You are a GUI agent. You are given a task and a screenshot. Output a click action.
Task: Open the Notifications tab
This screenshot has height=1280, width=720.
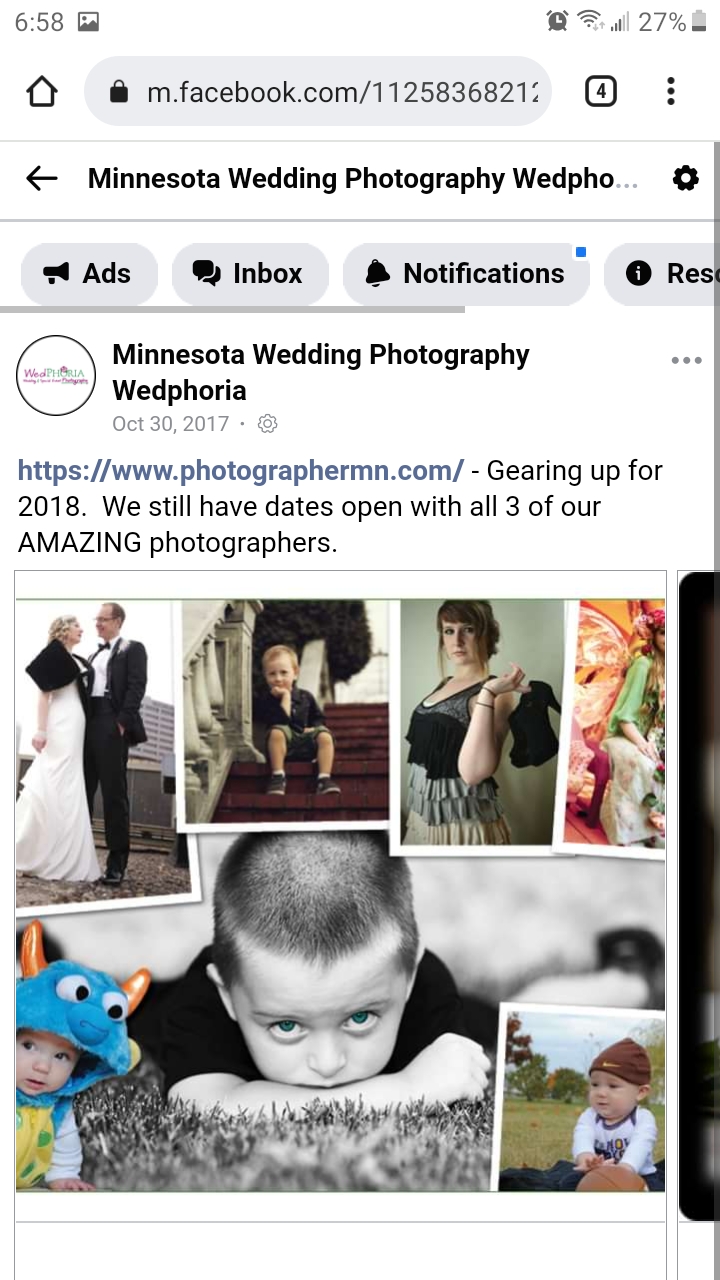(466, 273)
